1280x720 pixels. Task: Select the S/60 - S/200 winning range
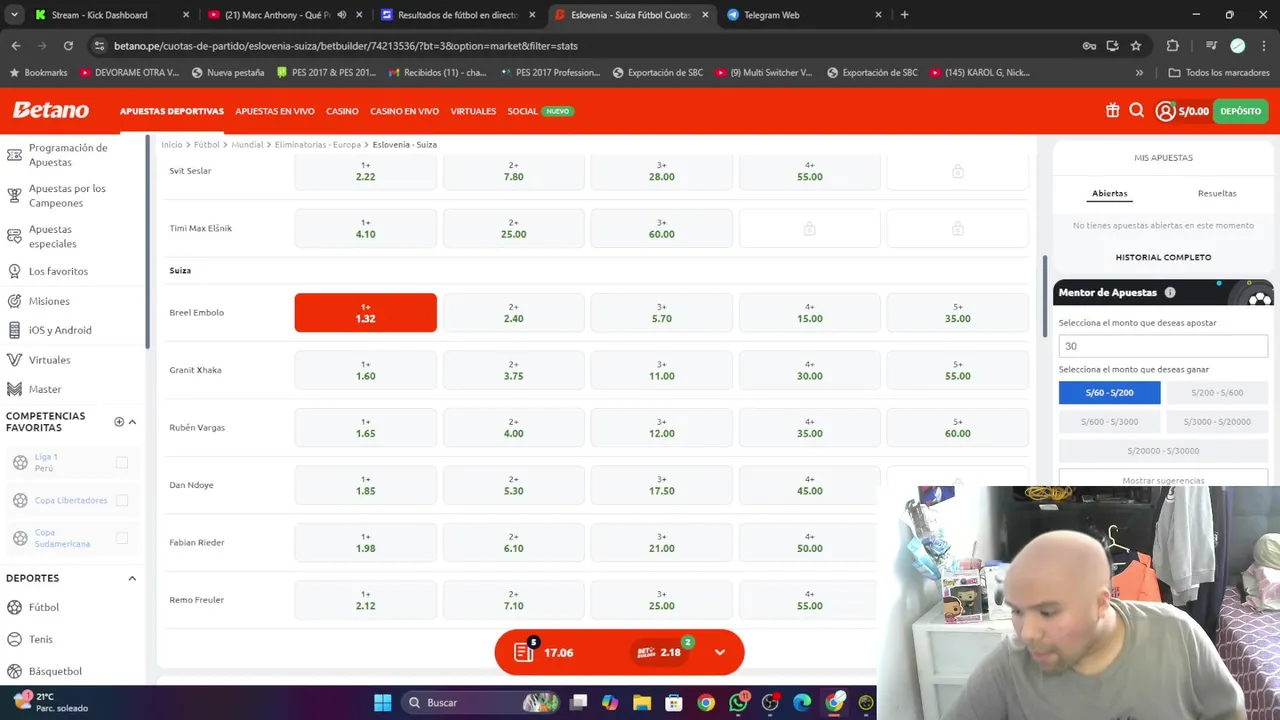click(1110, 393)
